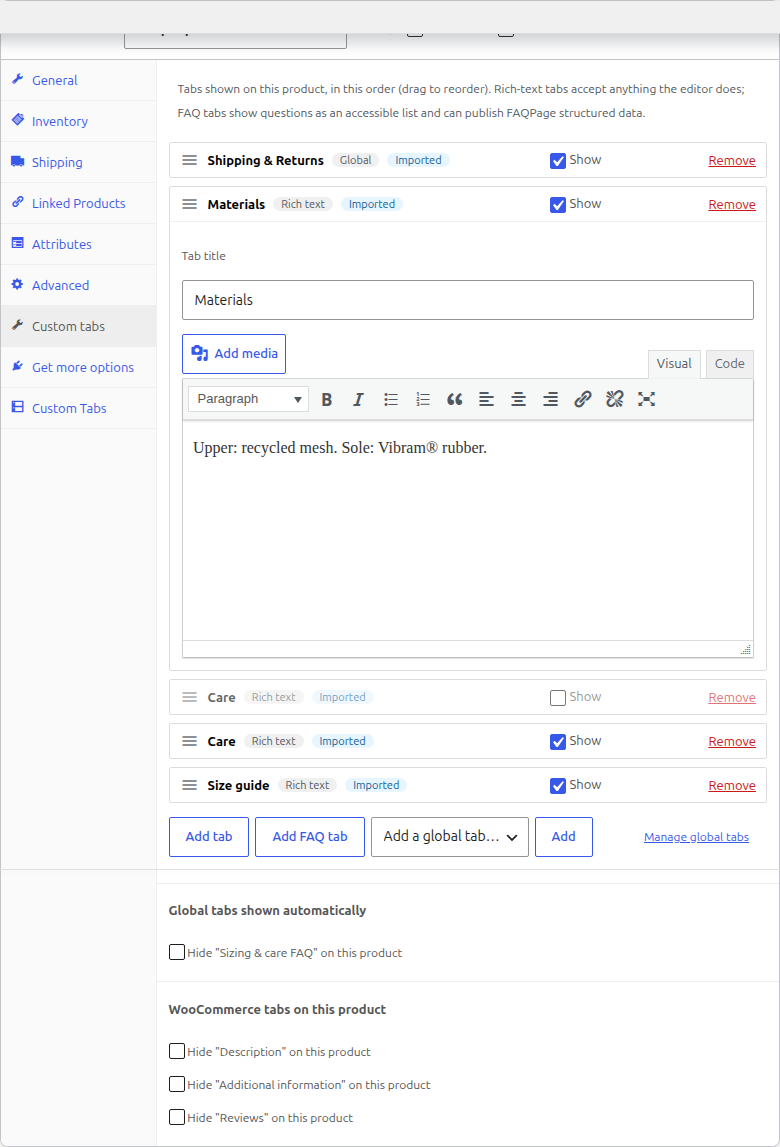Image resolution: width=780 pixels, height=1147 pixels.
Task: Align text right in editor
Action: tap(550, 399)
